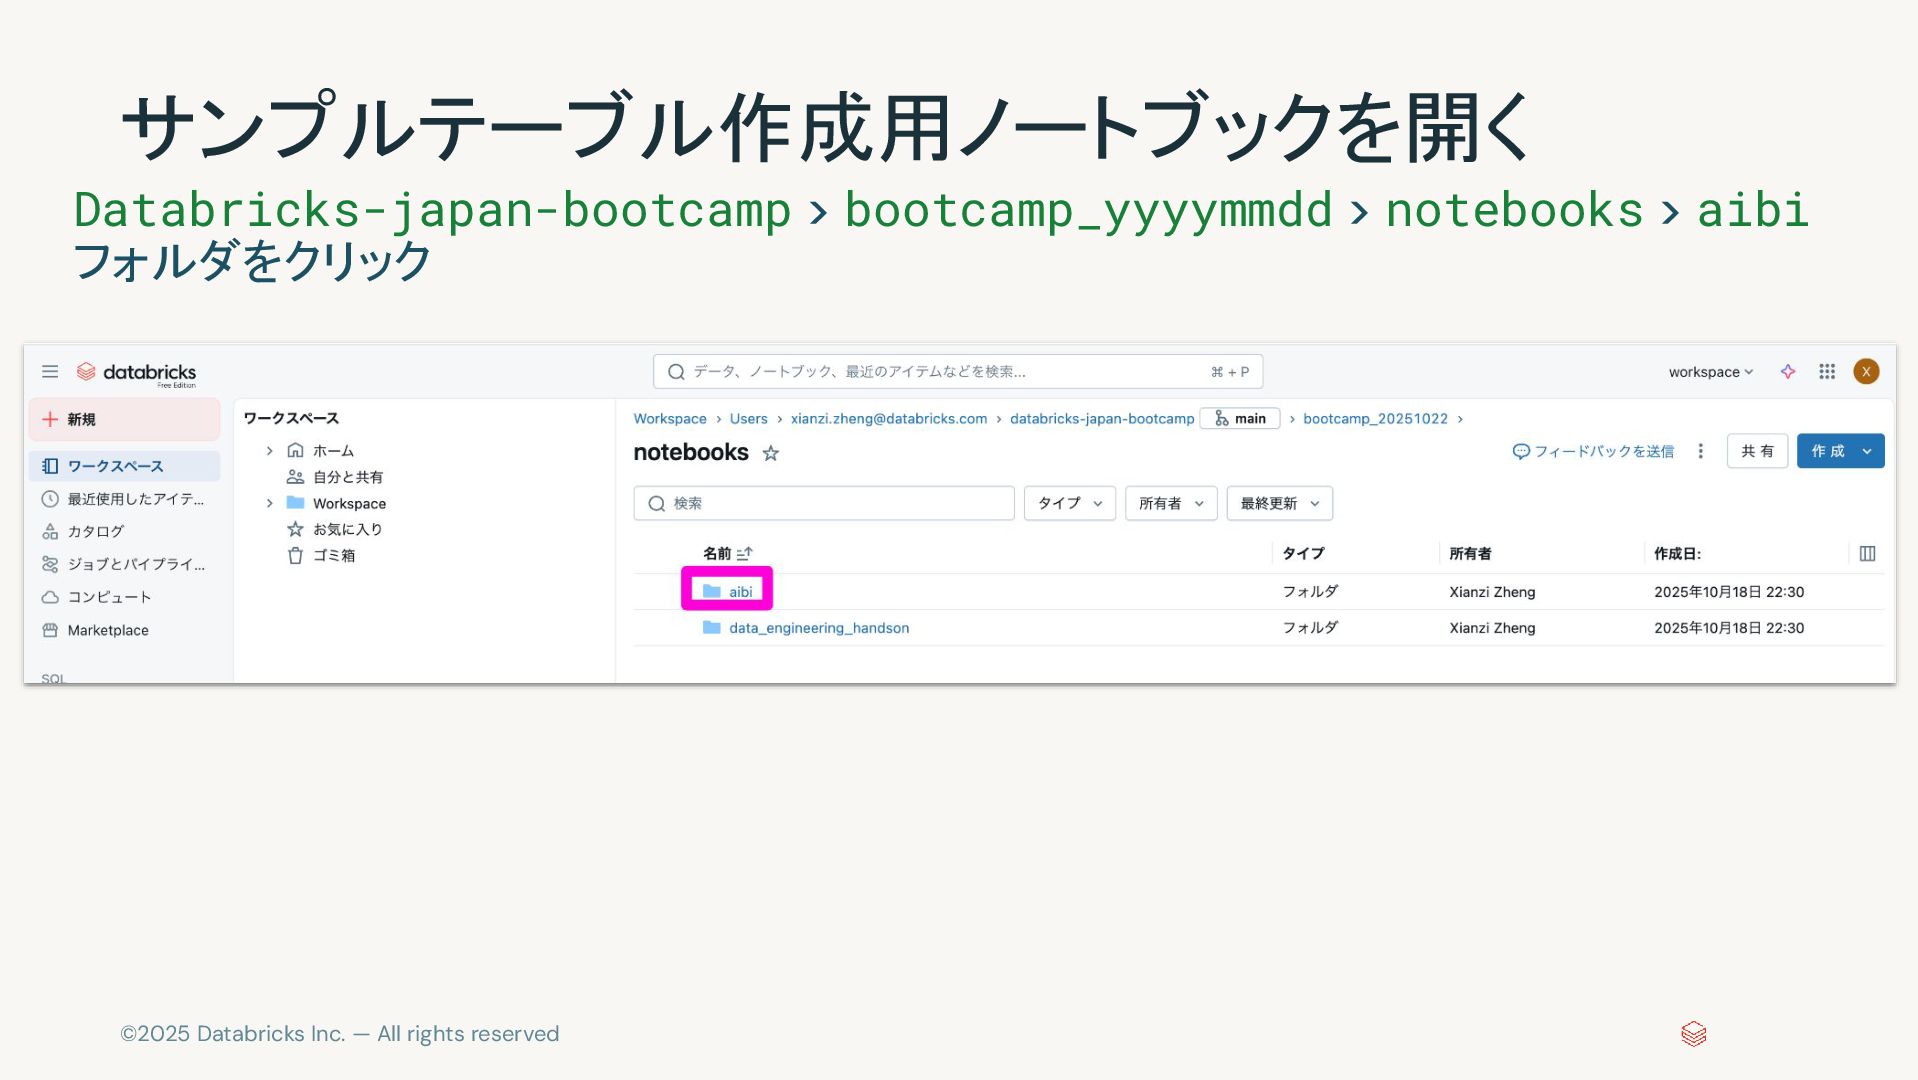Open the Databricks Assistant sparkle icon

tap(1788, 371)
